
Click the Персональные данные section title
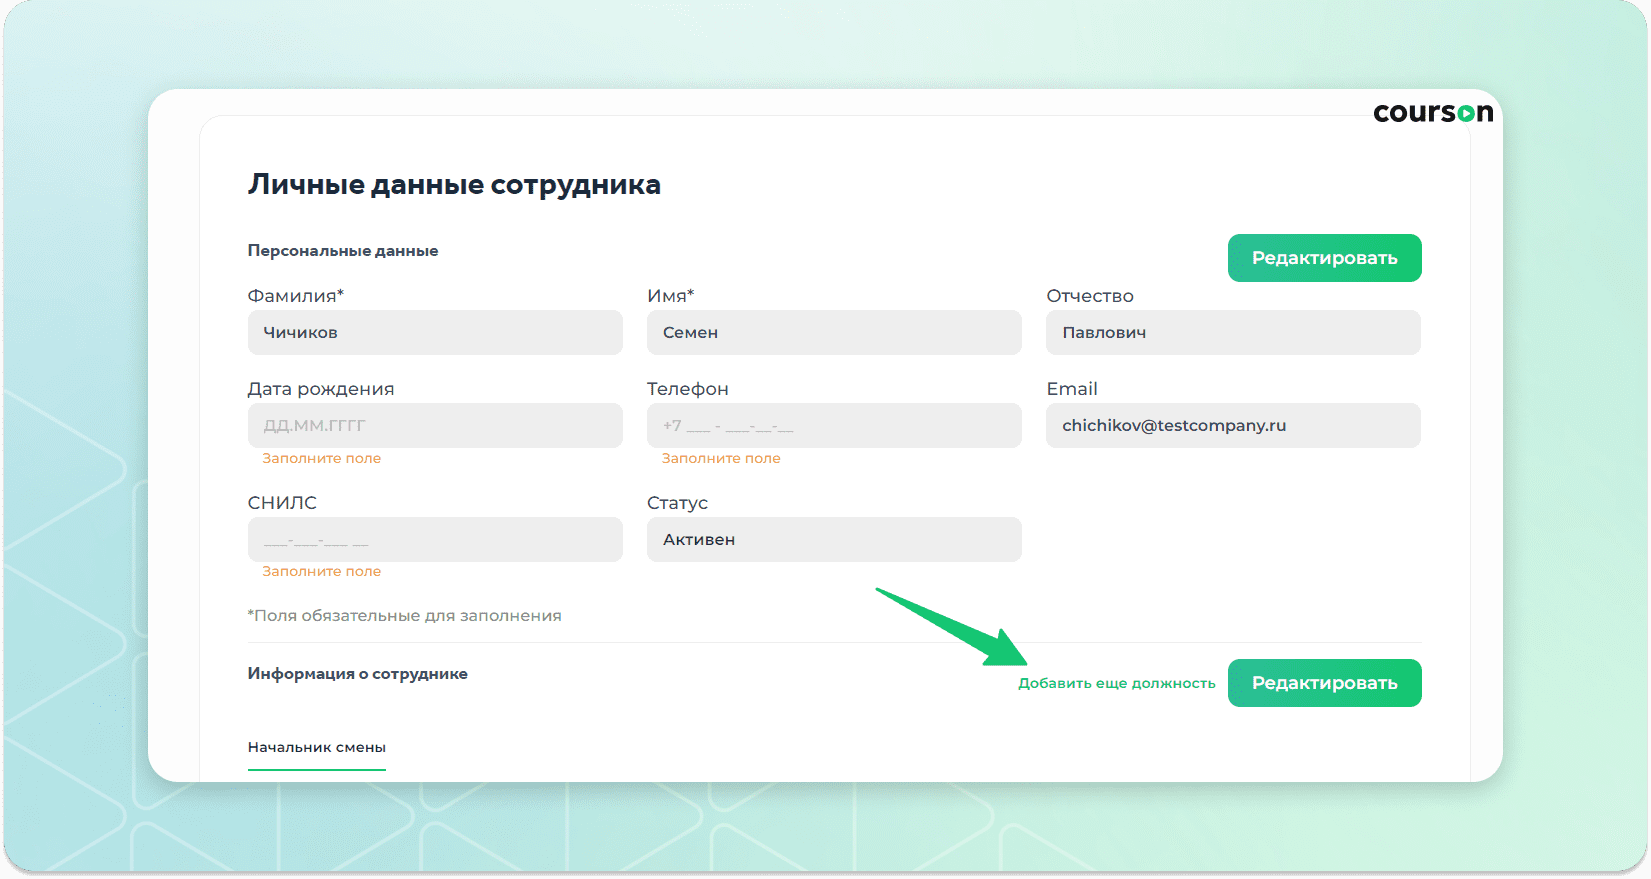coord(343,251)
